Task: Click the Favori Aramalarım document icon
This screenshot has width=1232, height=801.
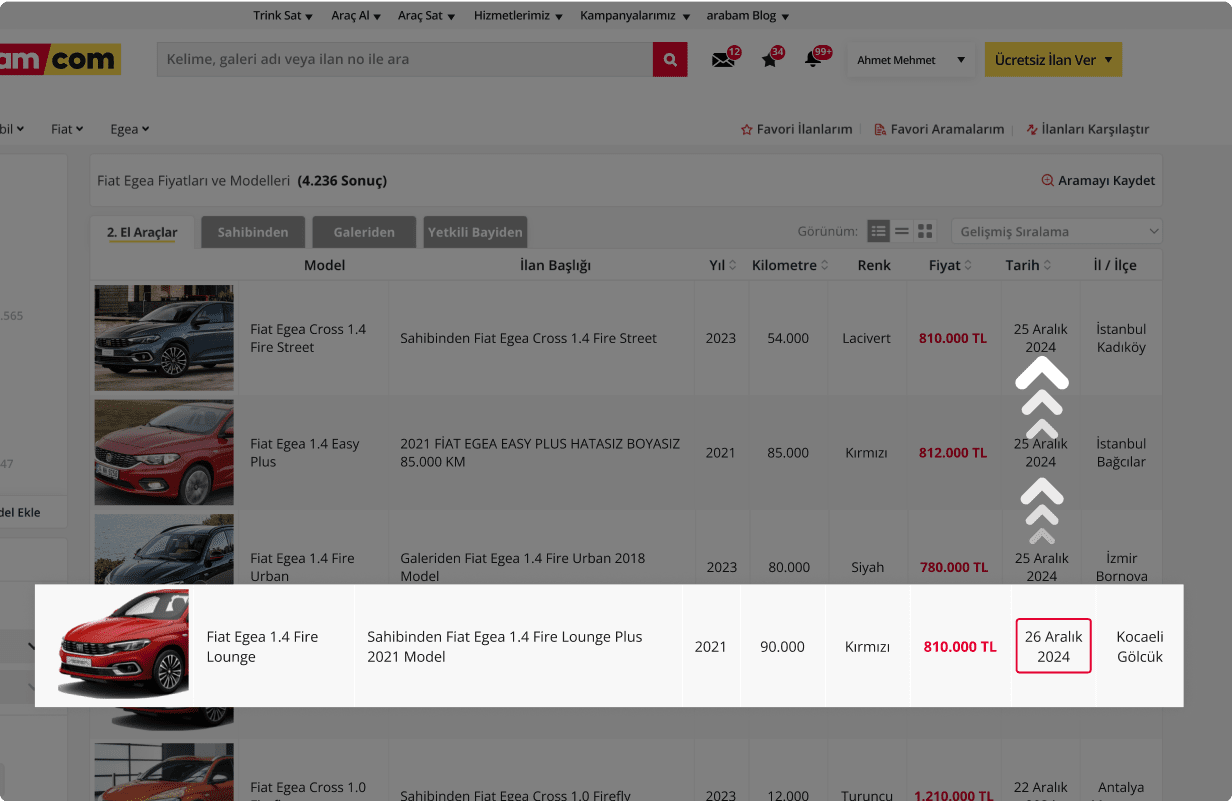Action: [x=880, y=129]
